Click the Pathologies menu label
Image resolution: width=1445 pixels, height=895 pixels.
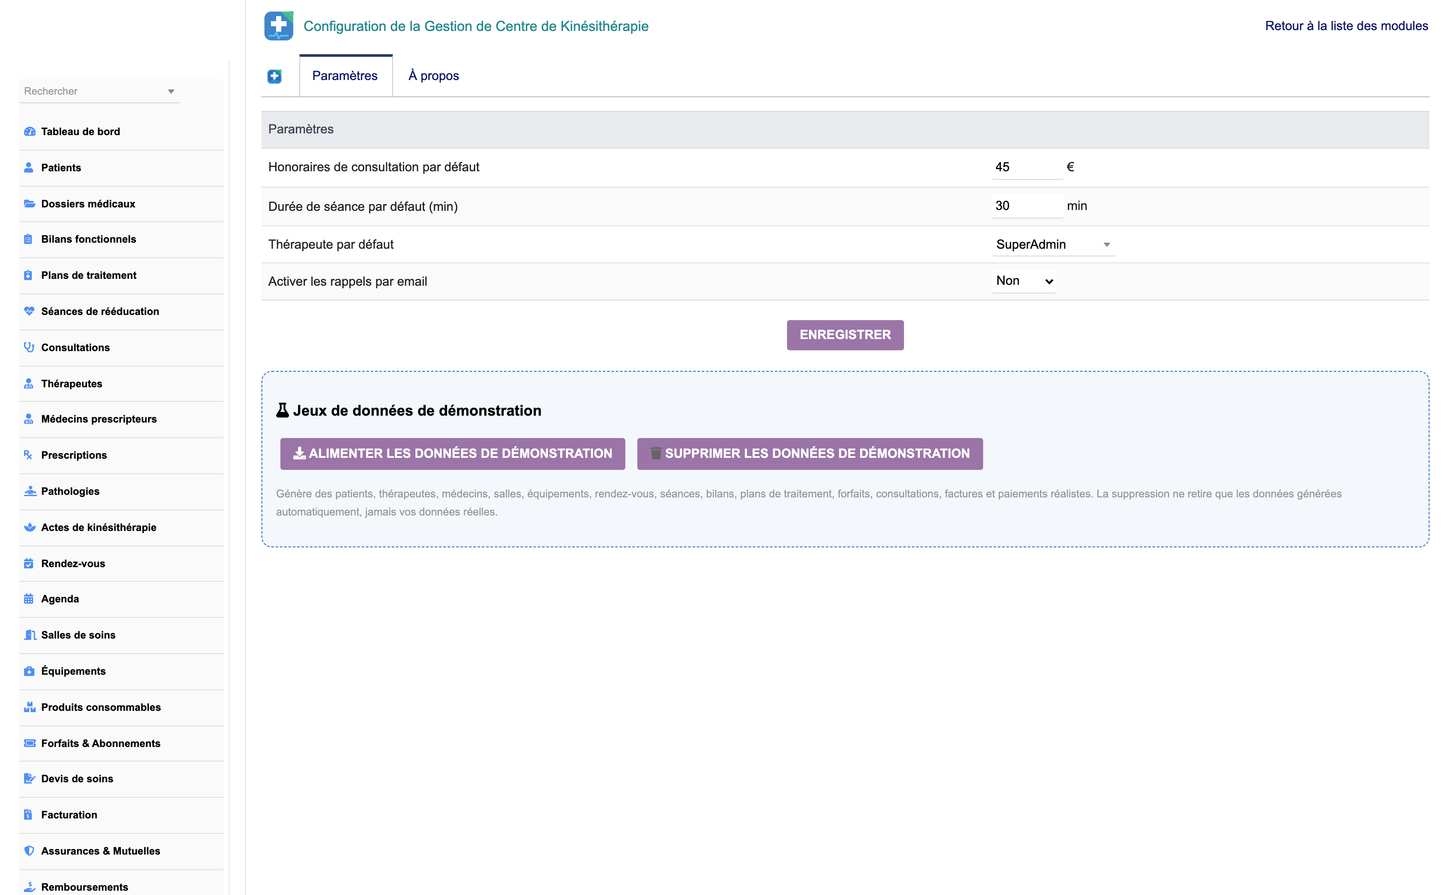tap(70, 492)
